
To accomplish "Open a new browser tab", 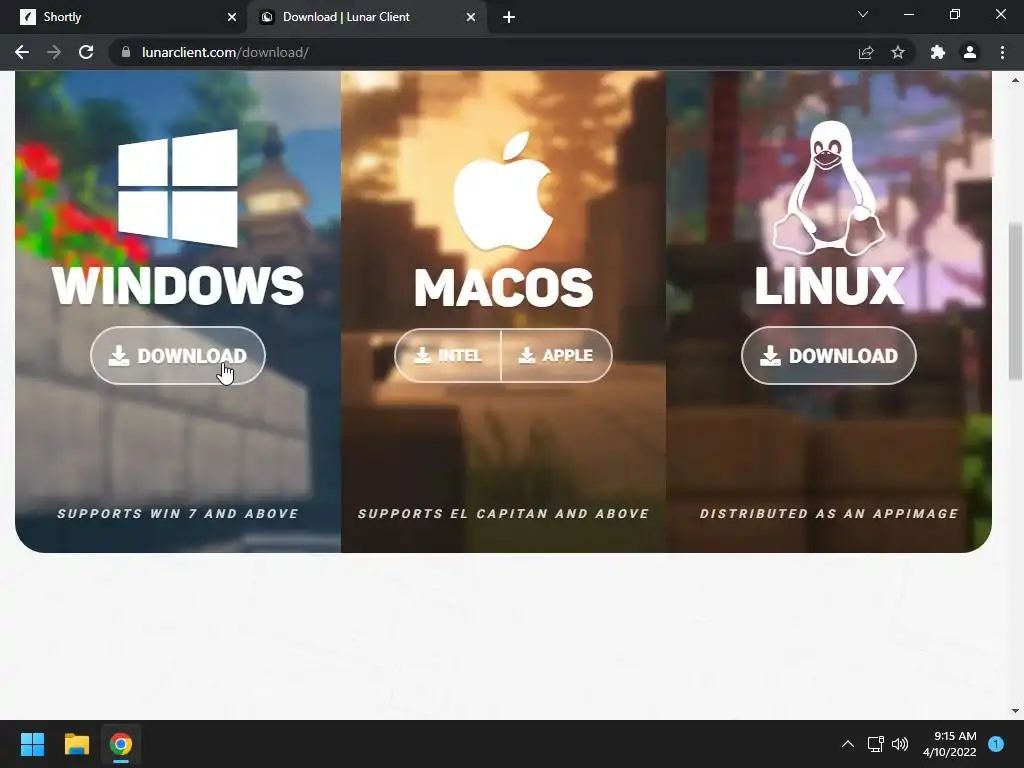I will coord(509,17).
